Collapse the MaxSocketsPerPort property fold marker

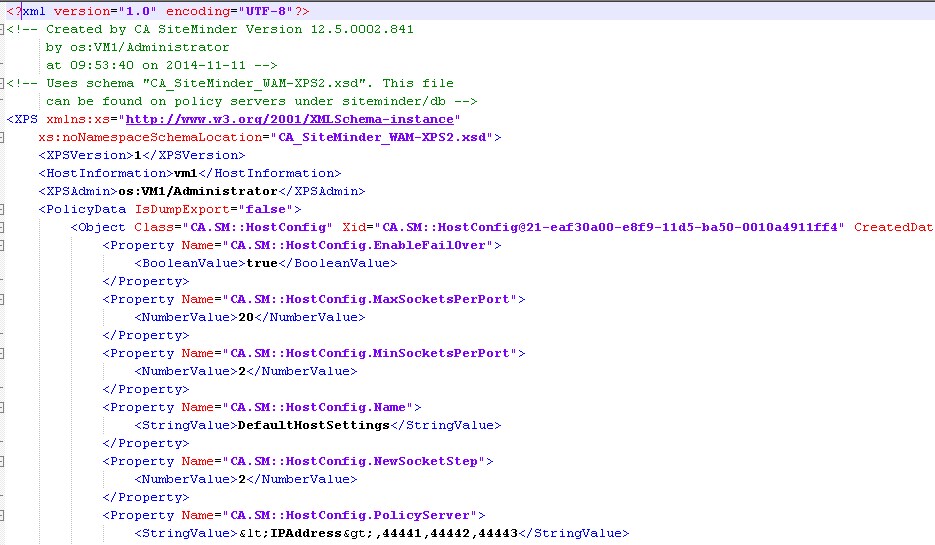coord(2,299)
